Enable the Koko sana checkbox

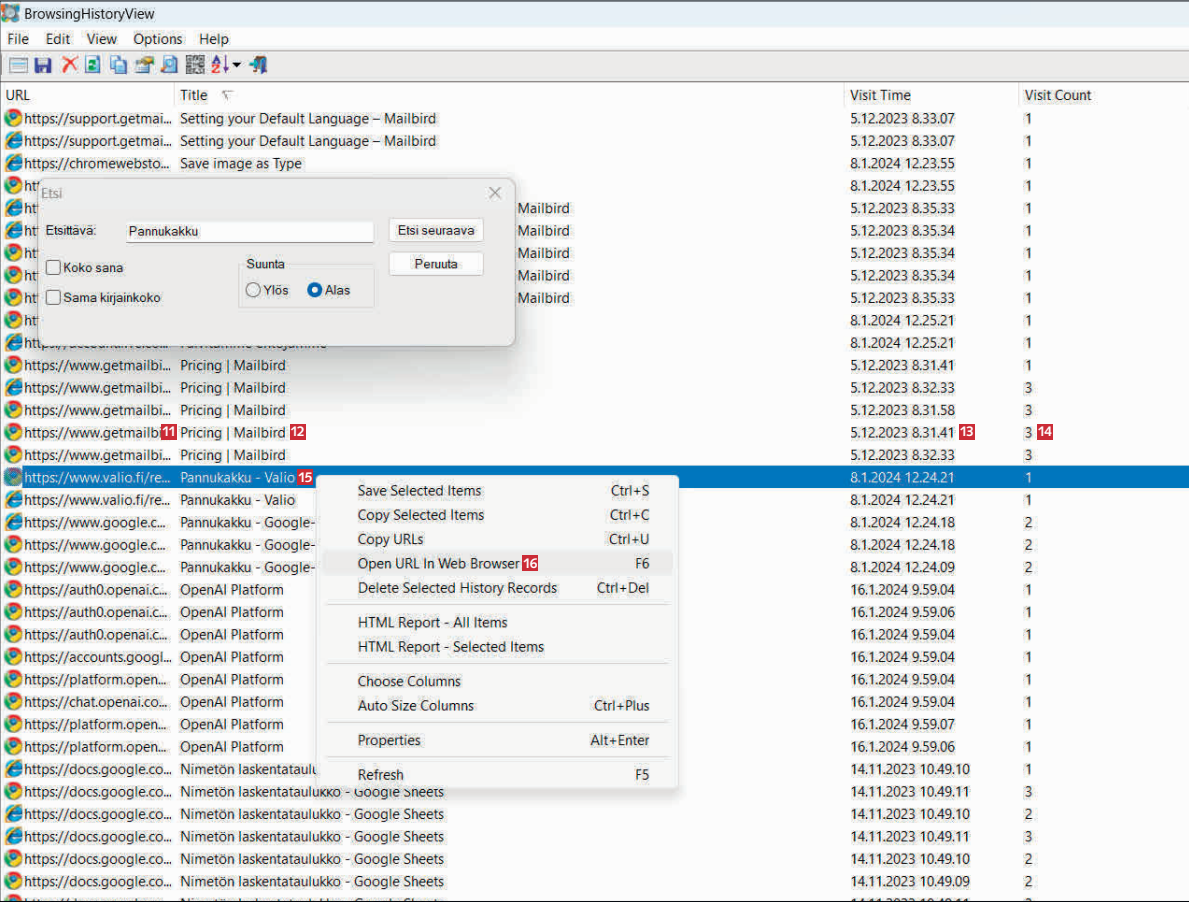[54, 268]
